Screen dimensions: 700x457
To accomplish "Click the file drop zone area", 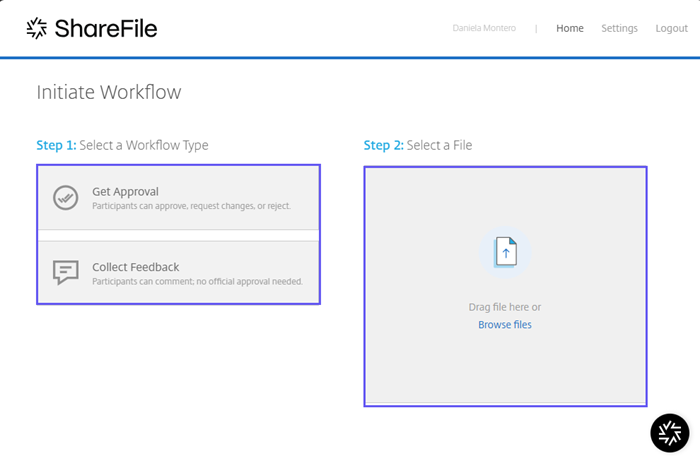I will pos(505,286).
